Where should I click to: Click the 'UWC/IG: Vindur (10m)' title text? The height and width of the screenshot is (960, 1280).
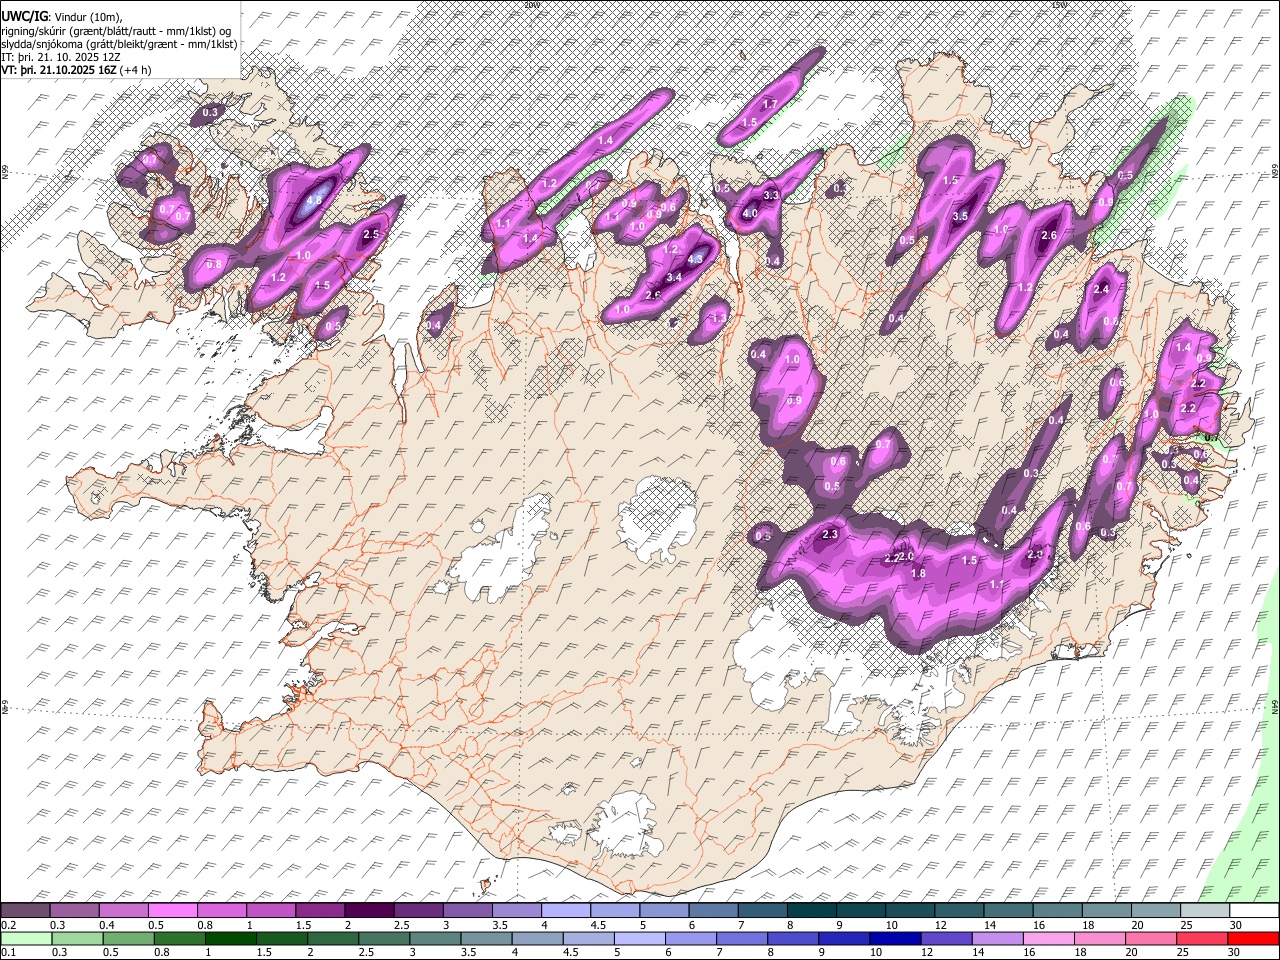[62, 16]
